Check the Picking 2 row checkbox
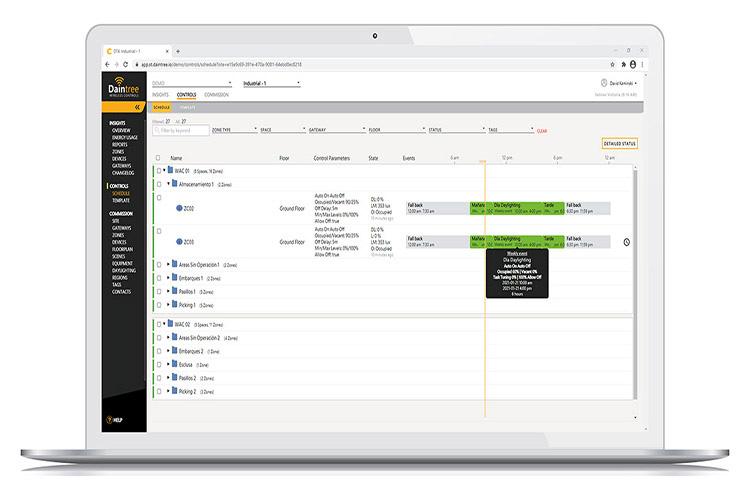Screen dimensions: 750x500 click(x=159, y=391)
